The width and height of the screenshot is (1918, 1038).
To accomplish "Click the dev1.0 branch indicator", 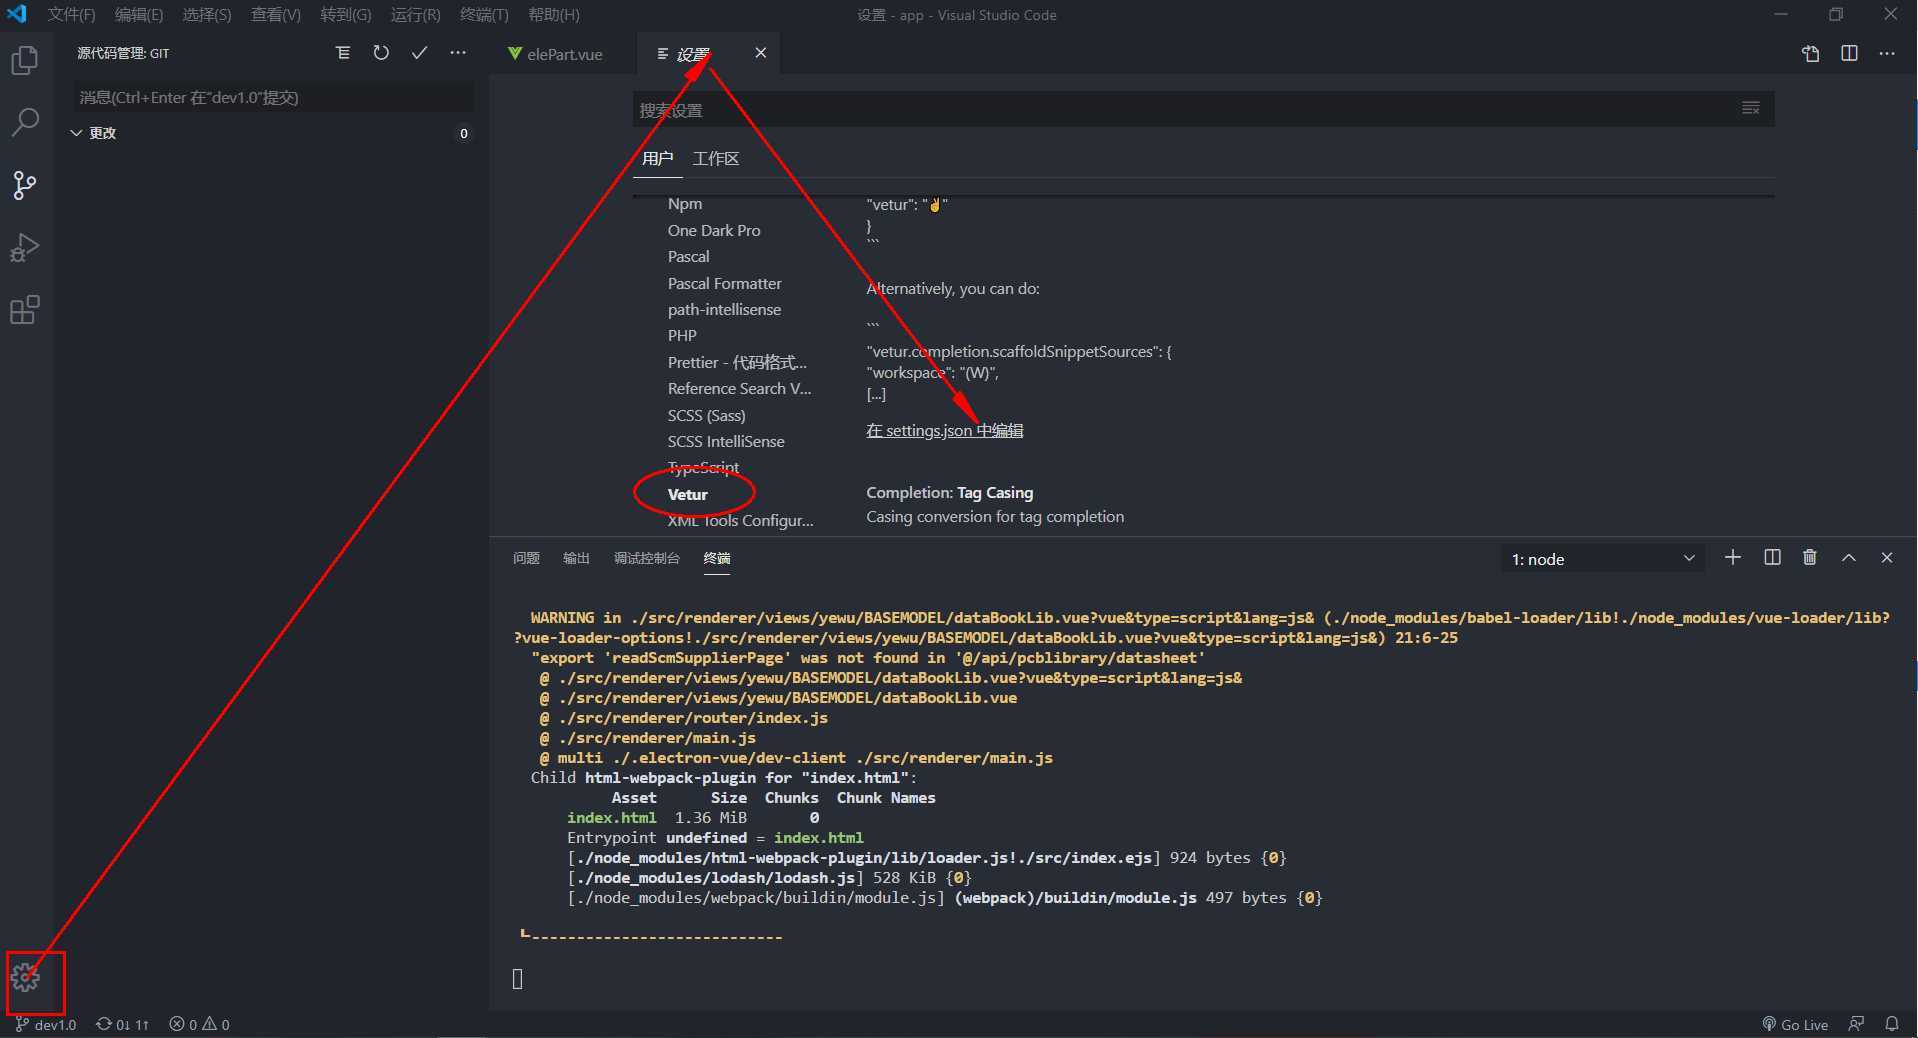I will tap(46, 1024).
